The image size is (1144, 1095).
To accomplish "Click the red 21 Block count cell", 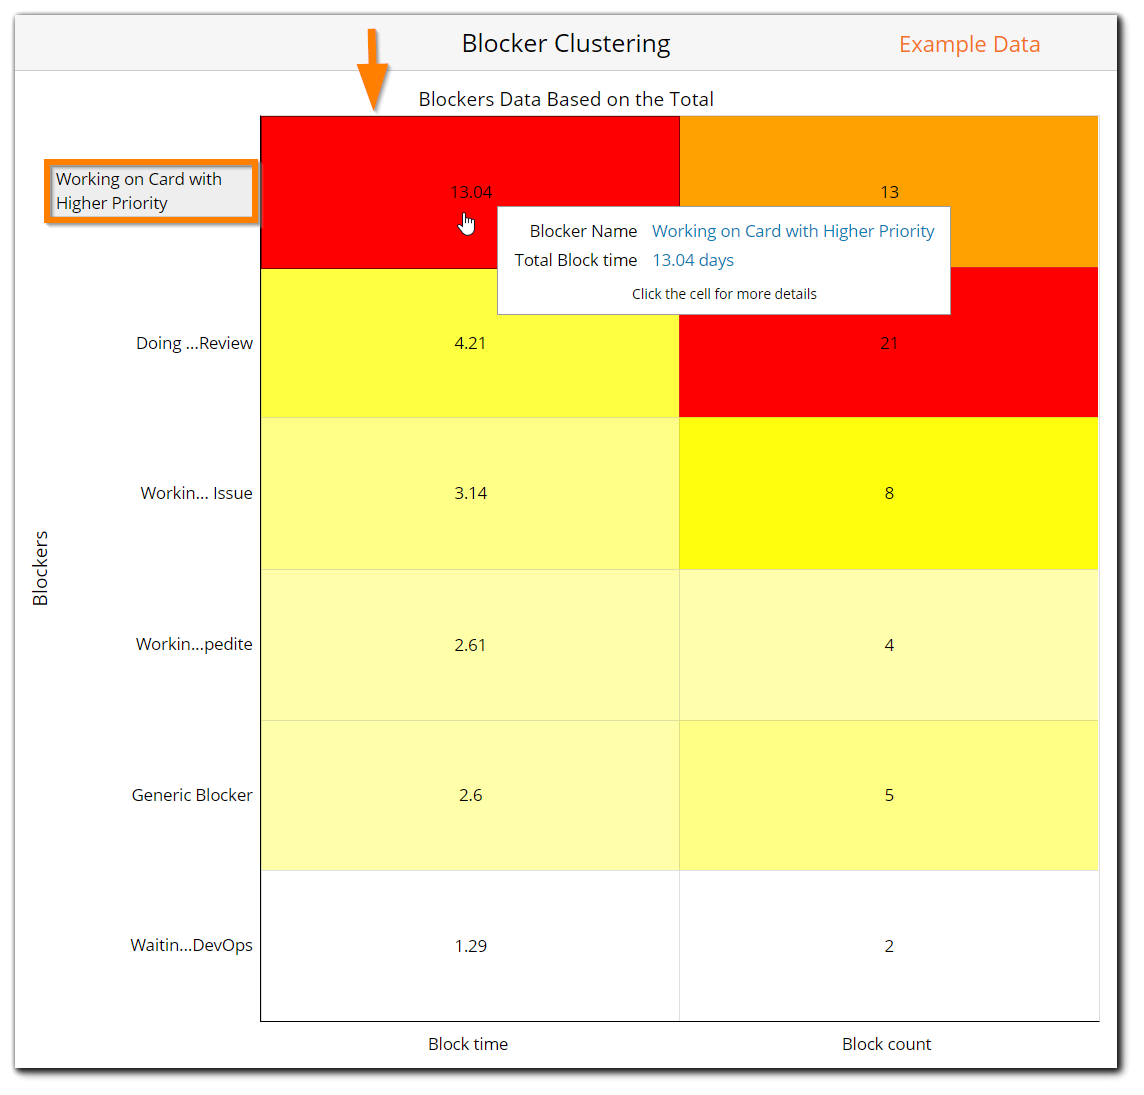I will (889, 343).
